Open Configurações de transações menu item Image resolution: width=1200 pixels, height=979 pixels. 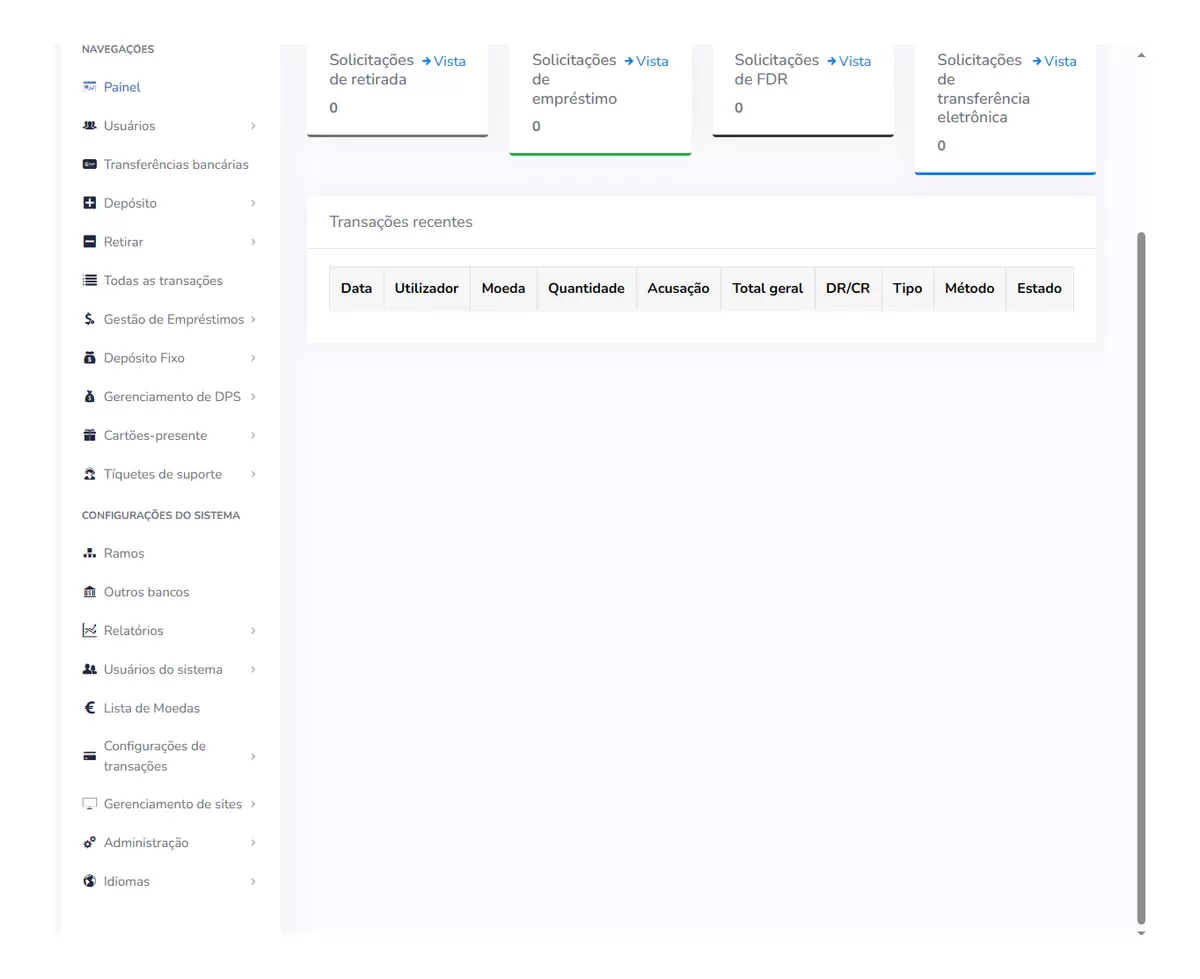[x=154, y=756]
